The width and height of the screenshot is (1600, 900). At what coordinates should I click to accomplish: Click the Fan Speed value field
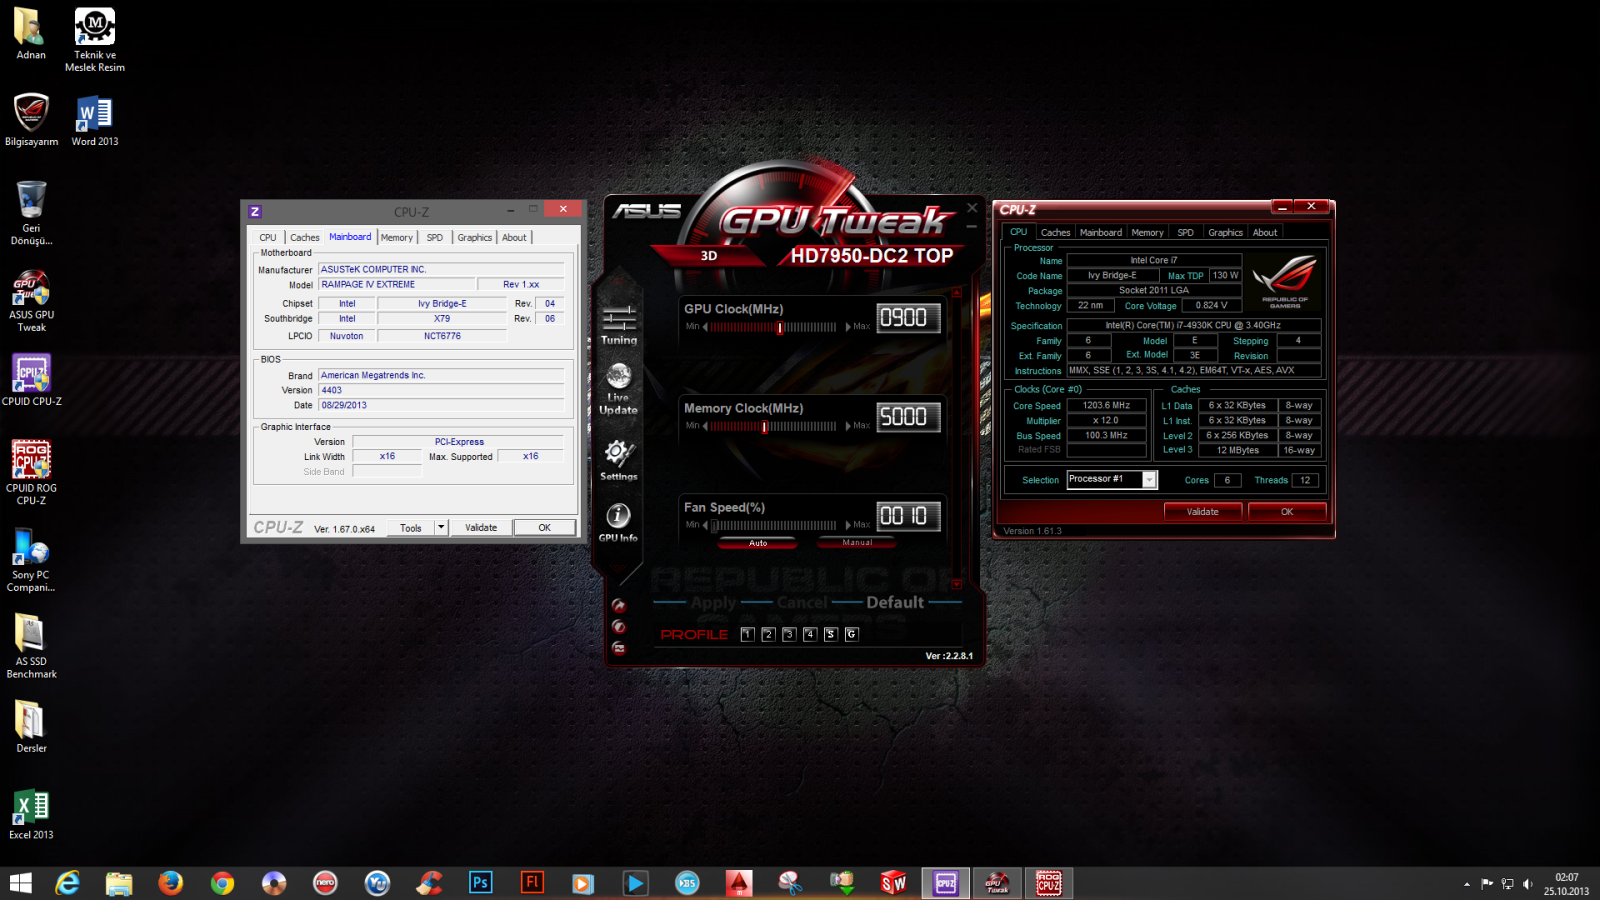(908, 516)
